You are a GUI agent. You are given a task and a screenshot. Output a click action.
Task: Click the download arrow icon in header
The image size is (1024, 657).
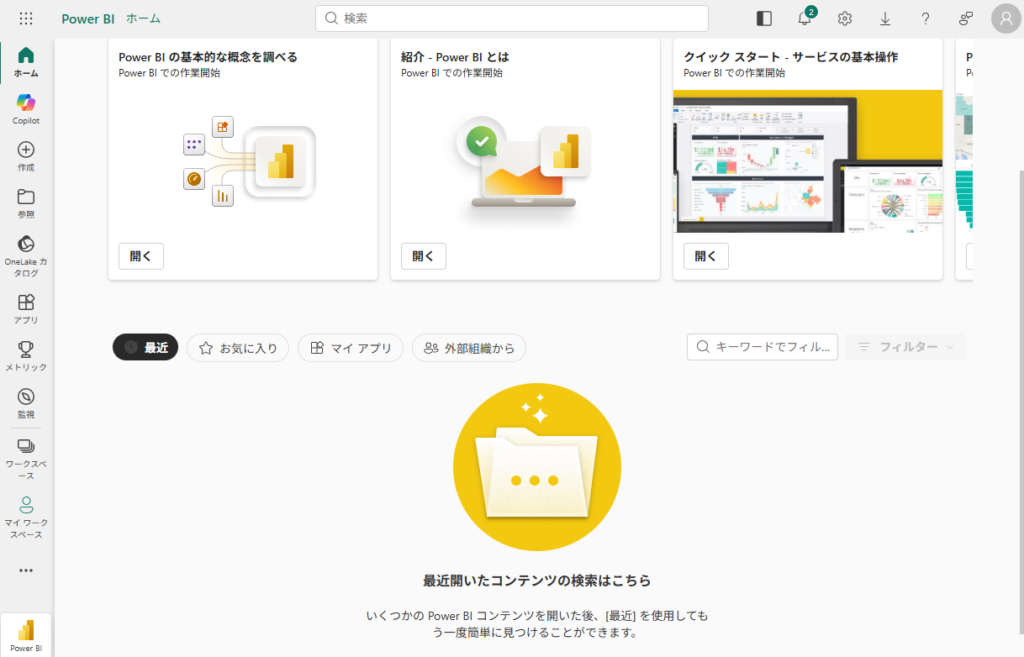pos(885,19)
